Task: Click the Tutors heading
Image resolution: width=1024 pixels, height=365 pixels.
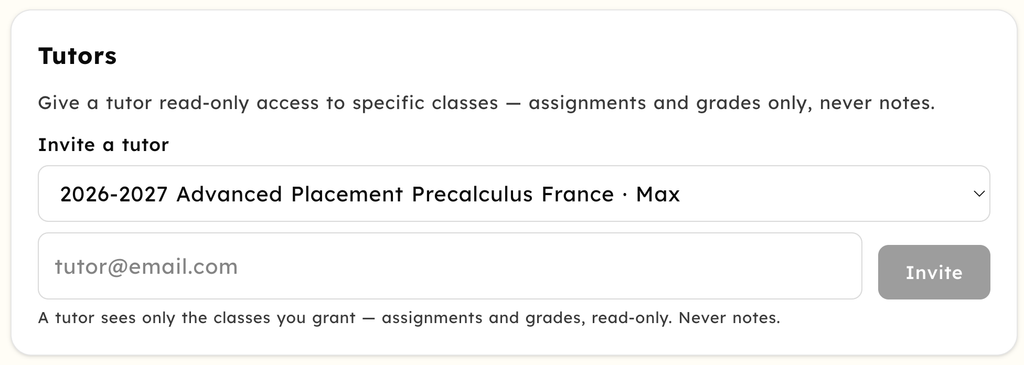Action: pyautogui.click(x=77, y=56)
